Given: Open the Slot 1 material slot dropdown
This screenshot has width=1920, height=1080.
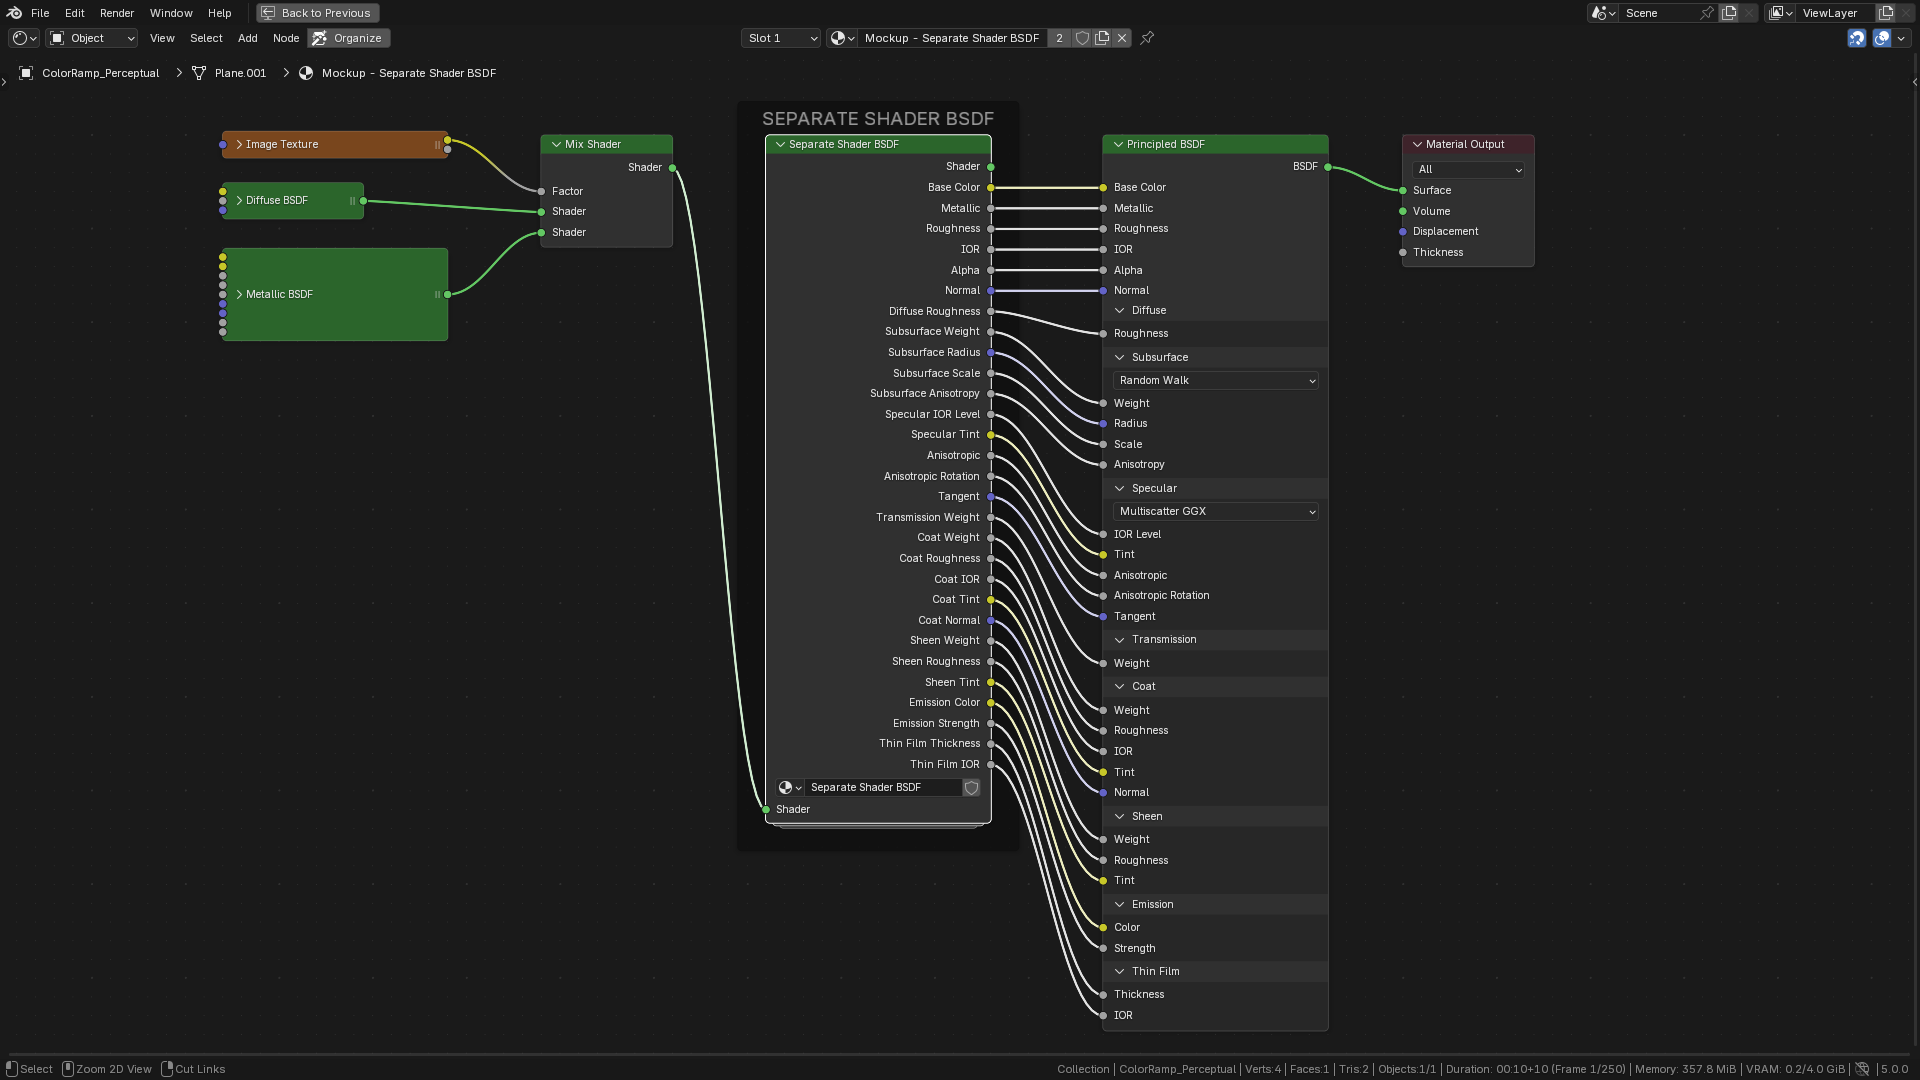Looking at the screenshot, I should pos(781,38).
